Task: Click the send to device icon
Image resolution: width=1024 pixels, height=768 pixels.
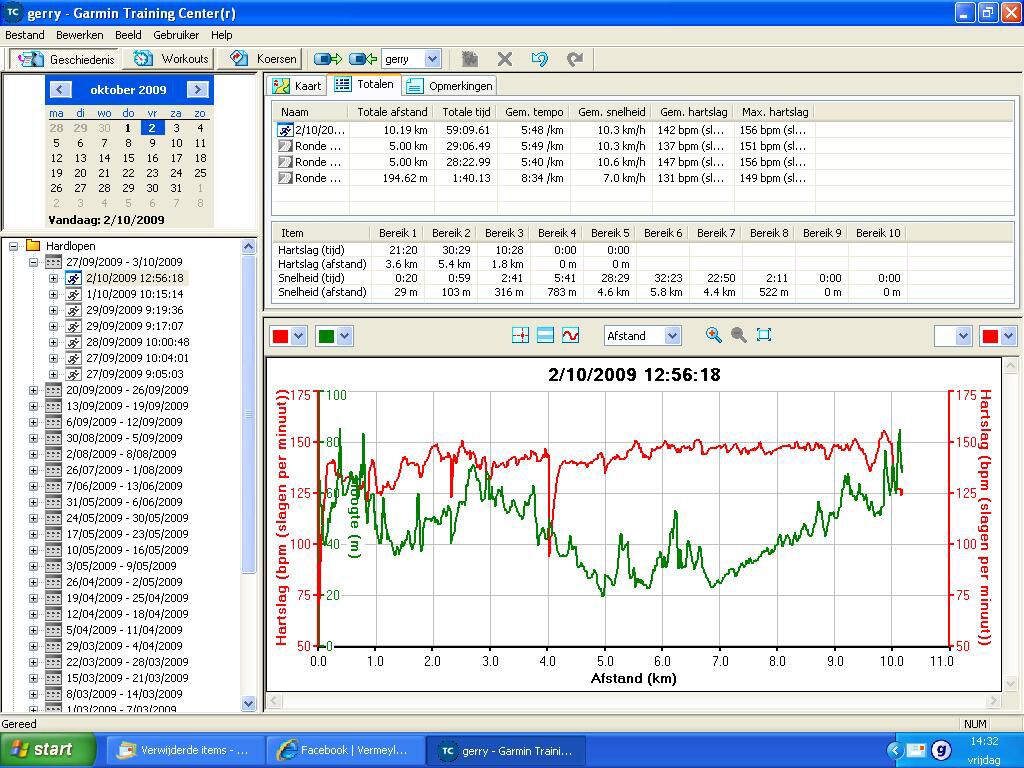Action: [x=327, y=59]
